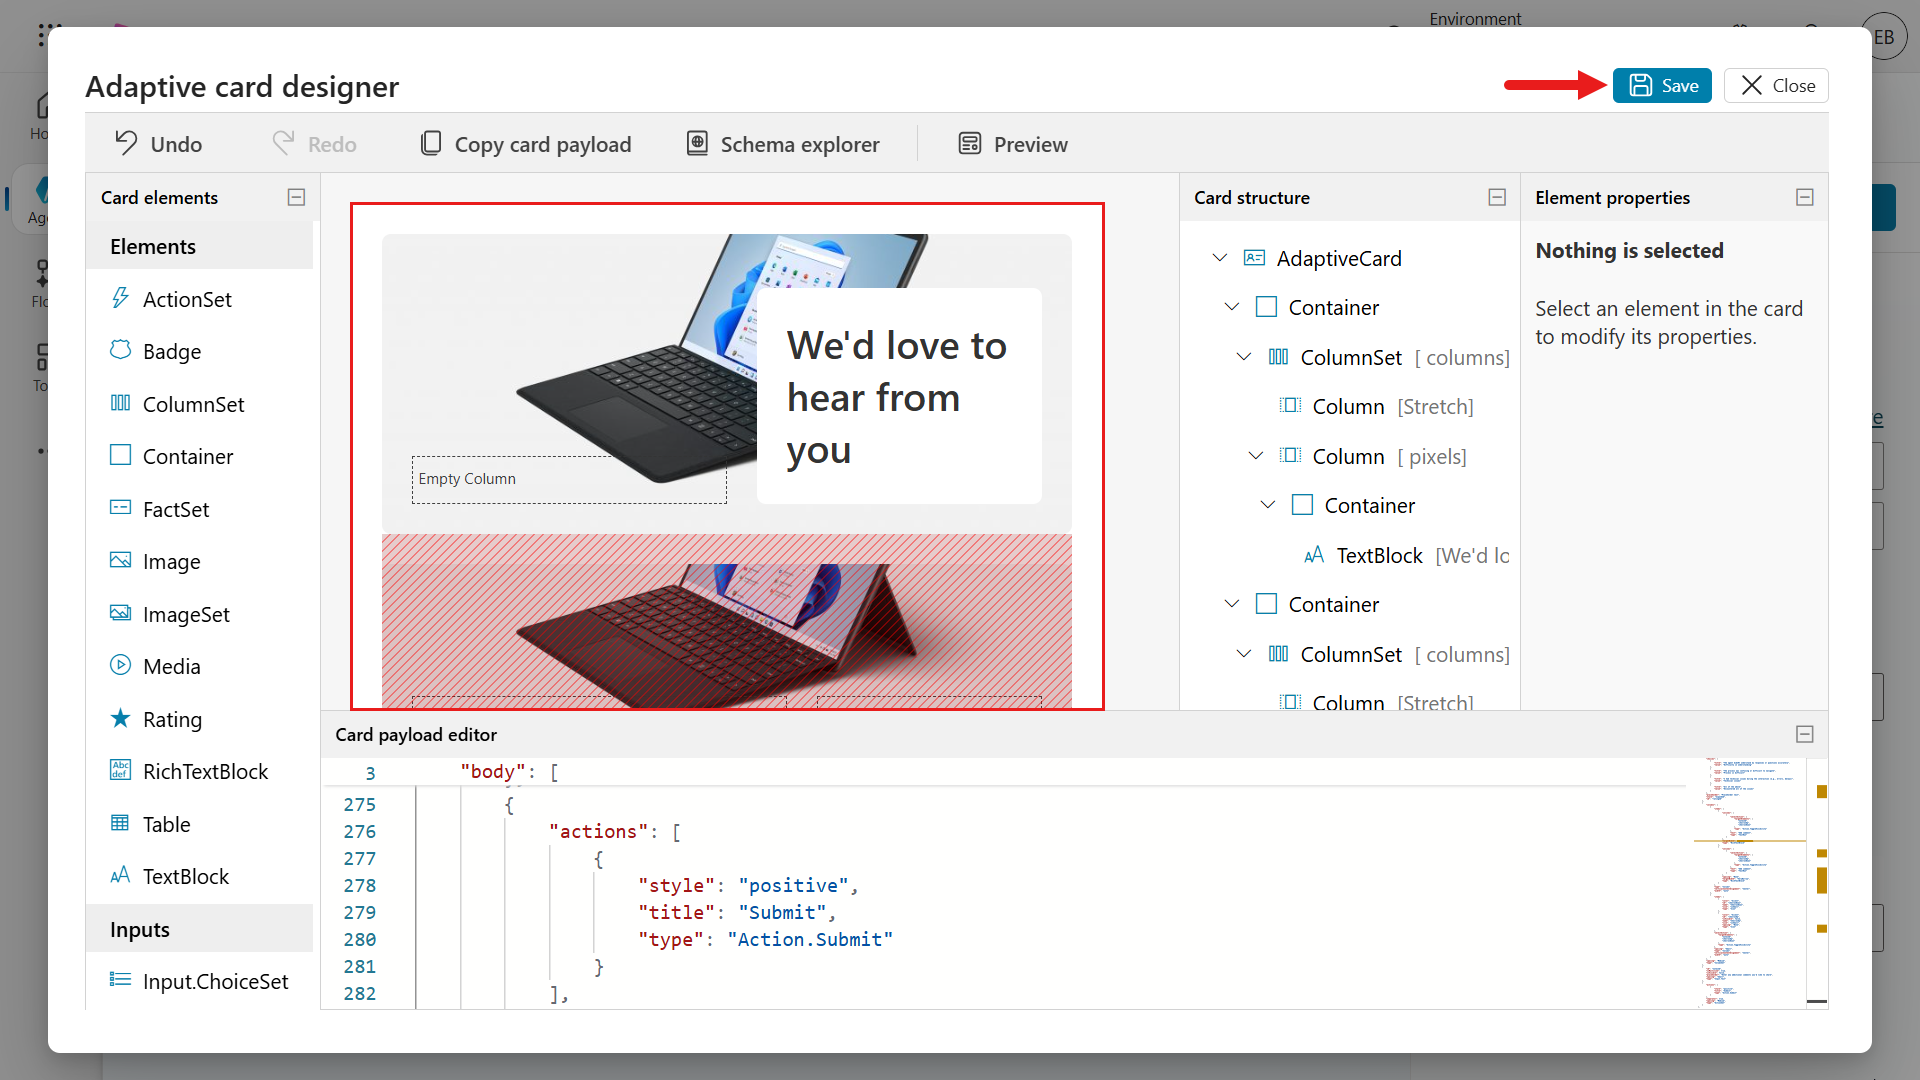This screenshot has width=1920, height=1080.
Task: Click the Preview icon in toolbar
Action: tap(969, 143)
